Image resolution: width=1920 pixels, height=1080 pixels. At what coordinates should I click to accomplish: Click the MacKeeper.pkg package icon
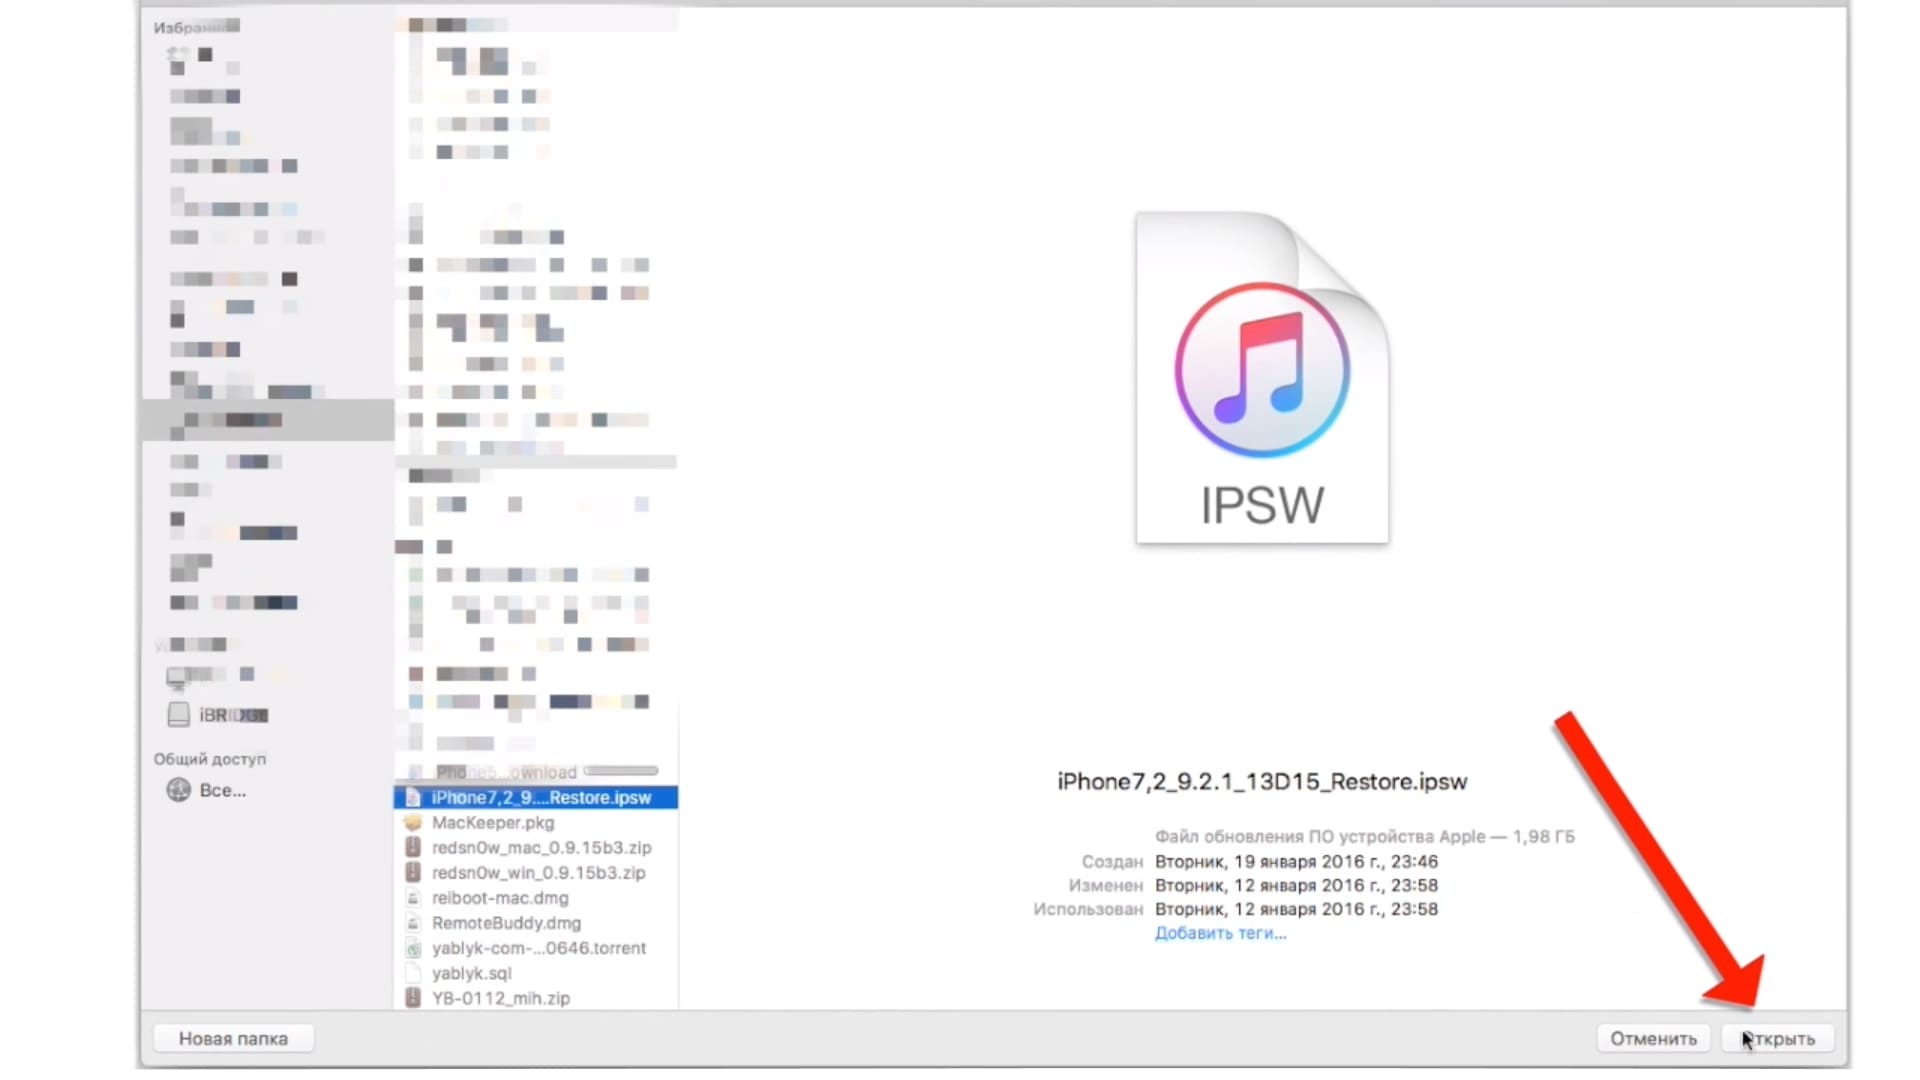[413, 823]
